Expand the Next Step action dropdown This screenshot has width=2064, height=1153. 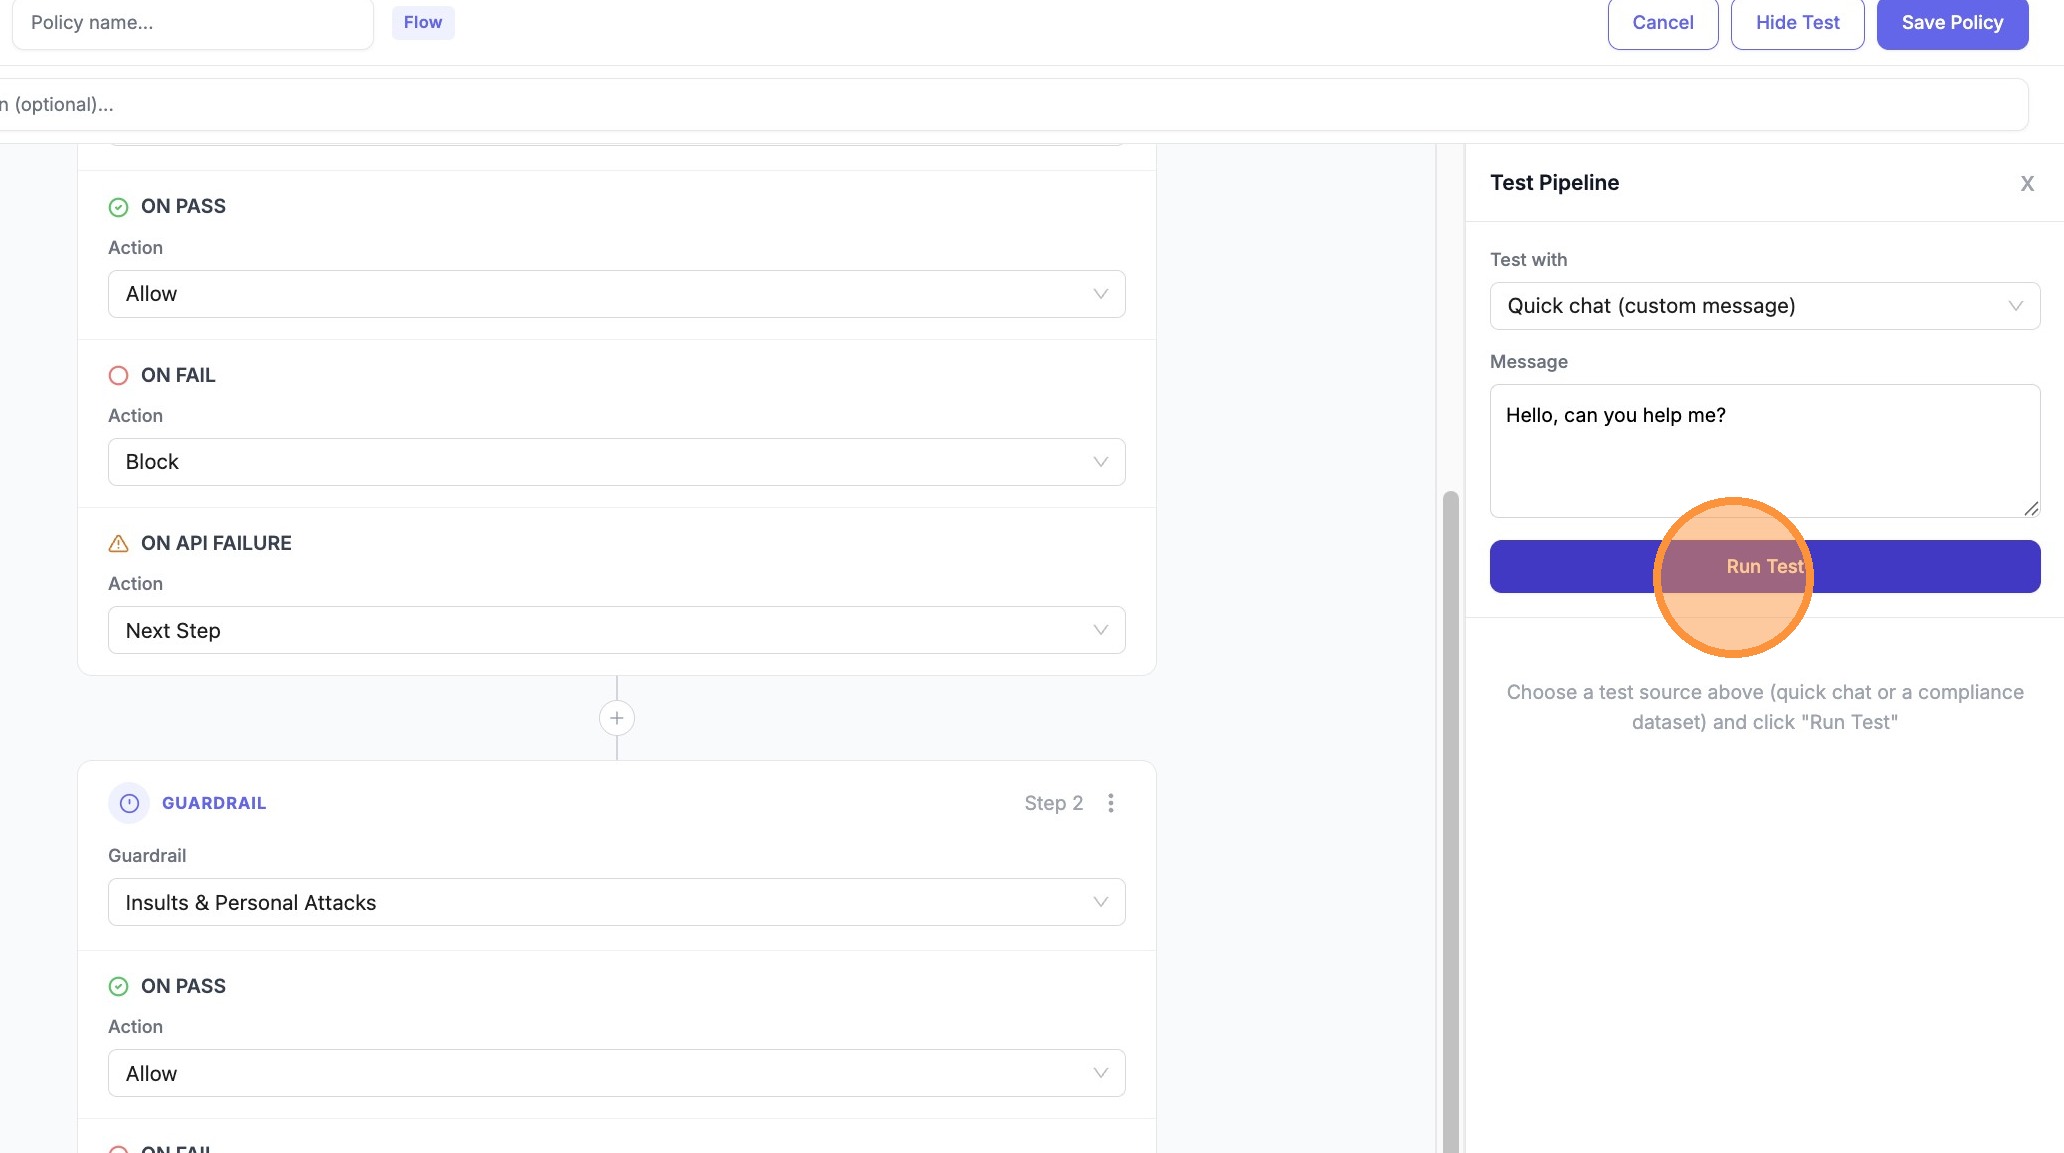point(616,630)
